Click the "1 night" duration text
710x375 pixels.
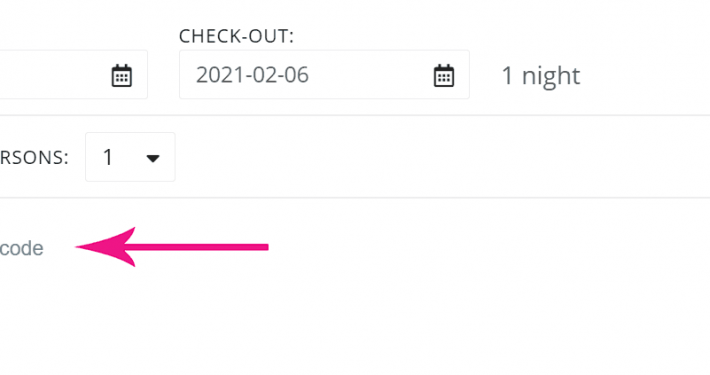click(x=541, y=76)
